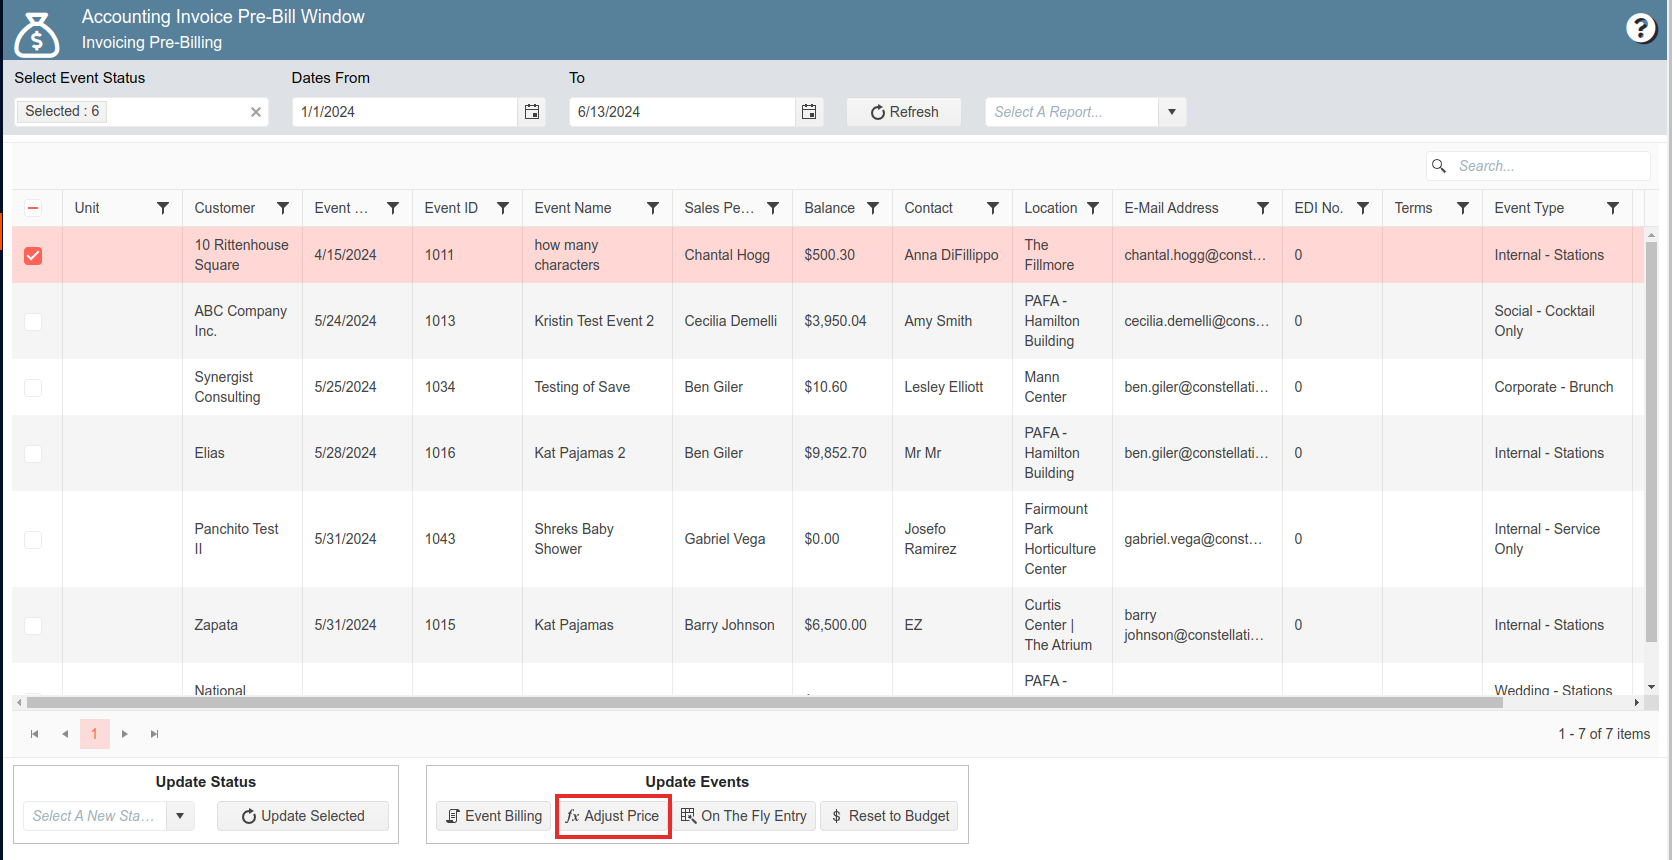Click the Selected : 6 status tag
The width and height of the screenshot is (1672, 860).
tap(62, 111)
